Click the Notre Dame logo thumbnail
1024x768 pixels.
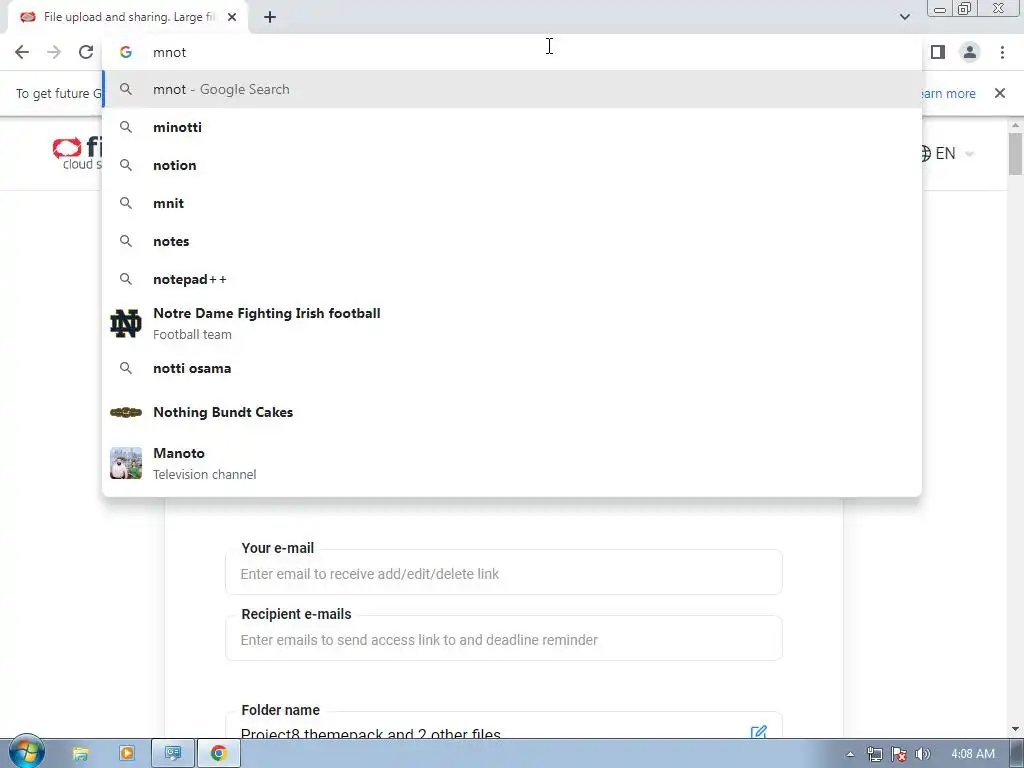(126, 324)
